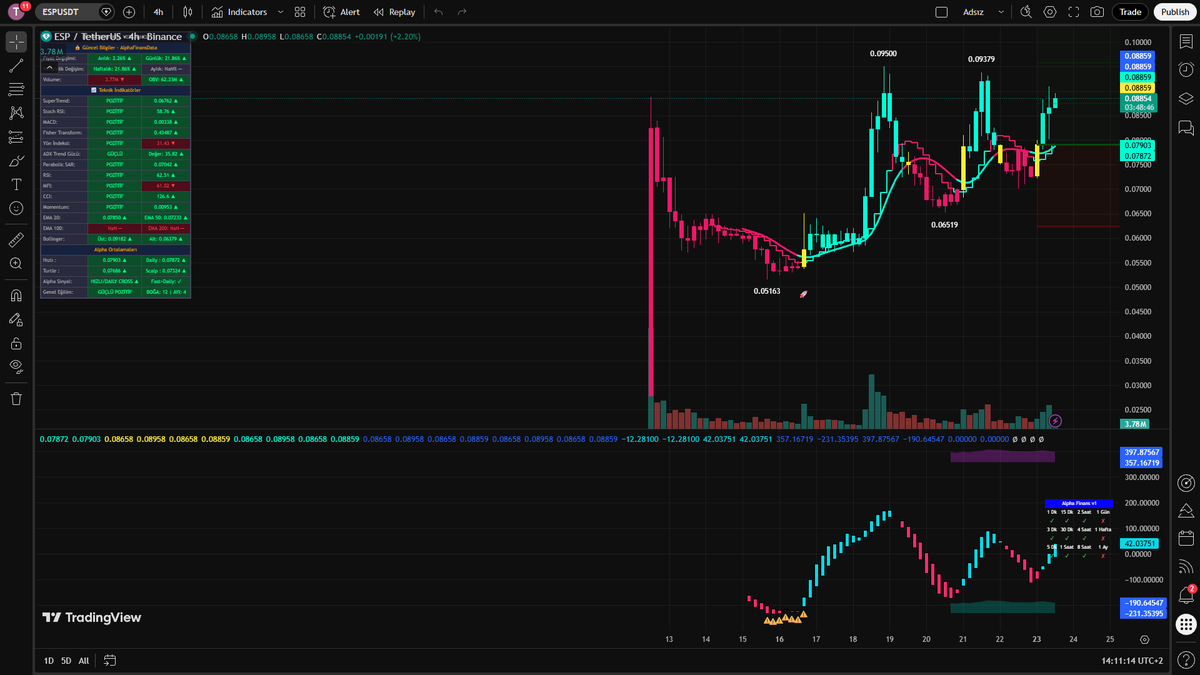Select the Text annotation tool

(16, 184)
